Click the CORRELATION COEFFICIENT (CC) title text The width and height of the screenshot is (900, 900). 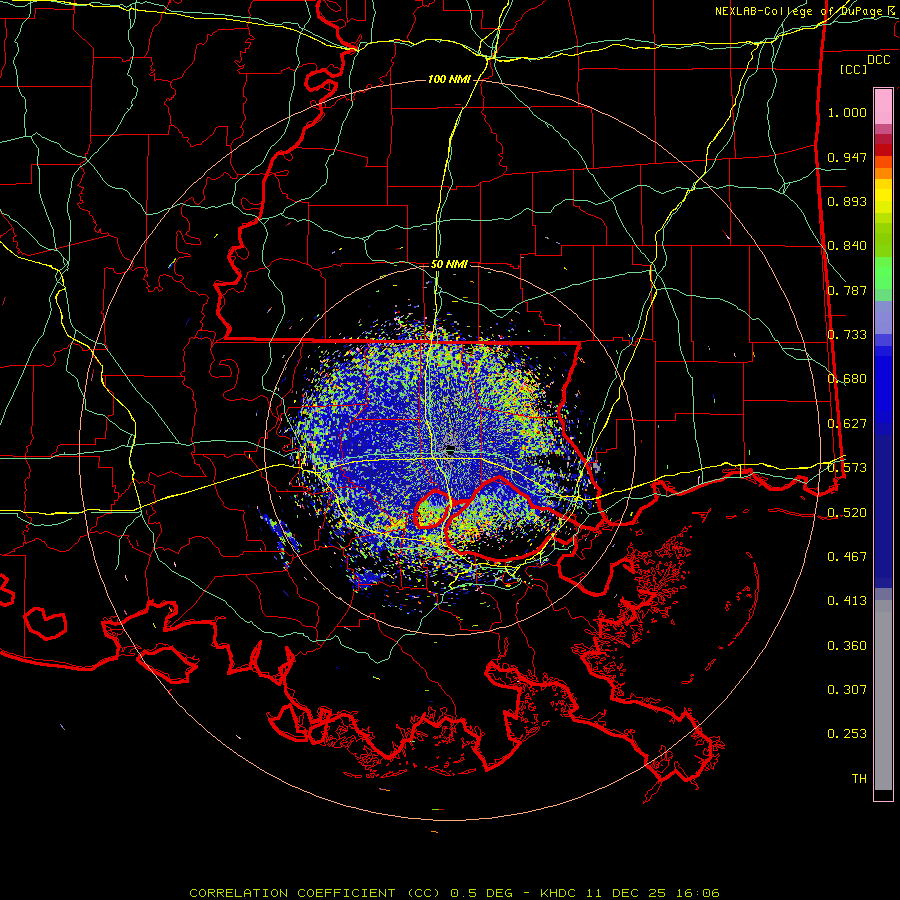[x=315, y=893]
